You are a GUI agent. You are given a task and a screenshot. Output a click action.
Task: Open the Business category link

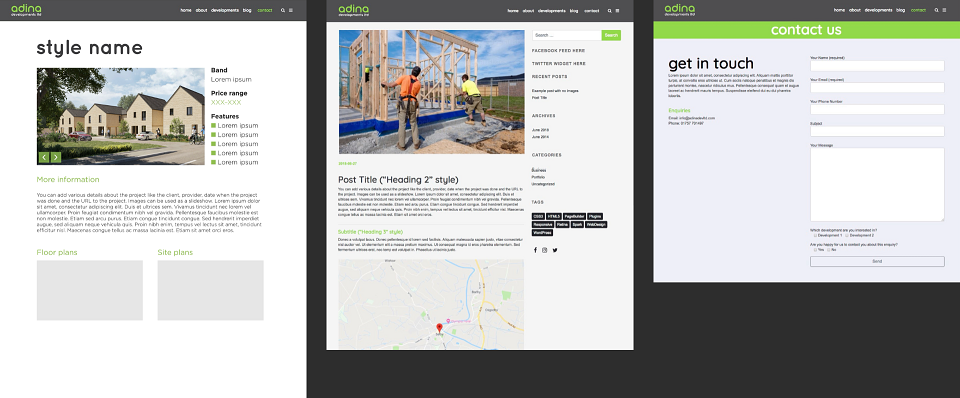539,170
